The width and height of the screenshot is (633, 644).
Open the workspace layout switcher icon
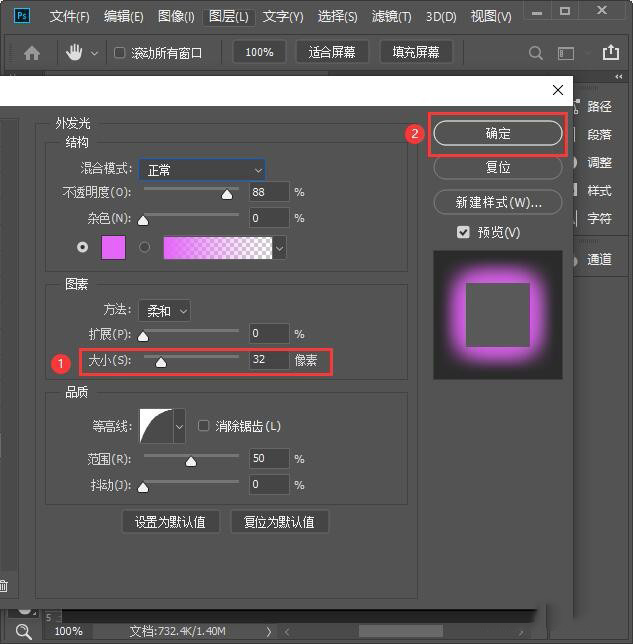(566, 53)
